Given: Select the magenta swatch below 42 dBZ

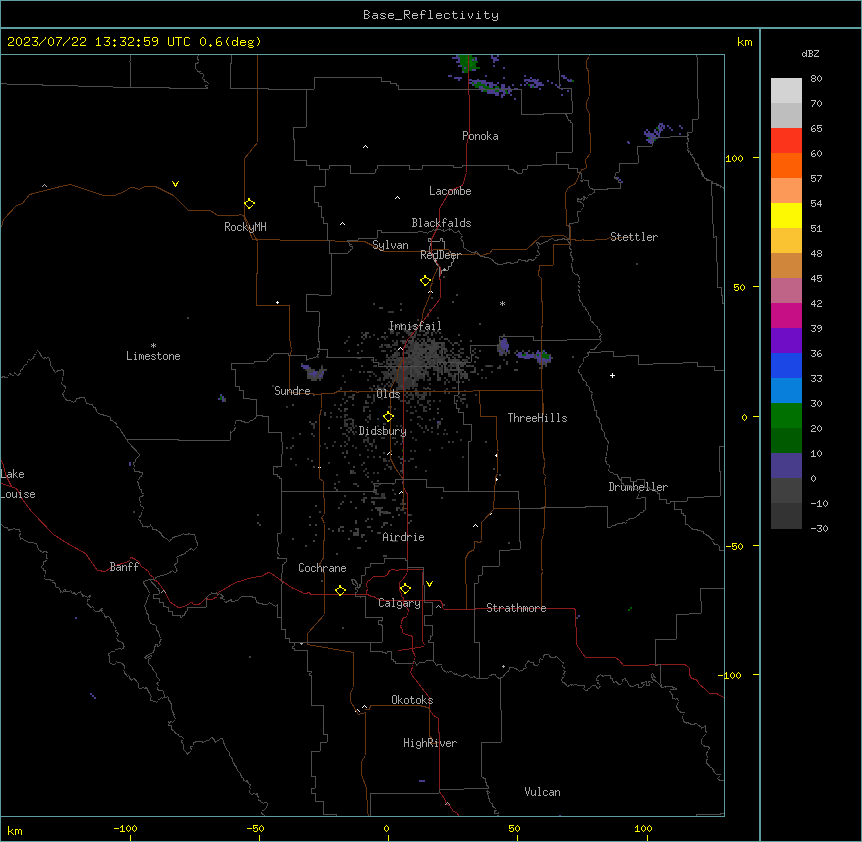Looking at the screenshot, I should click(786, 315).
